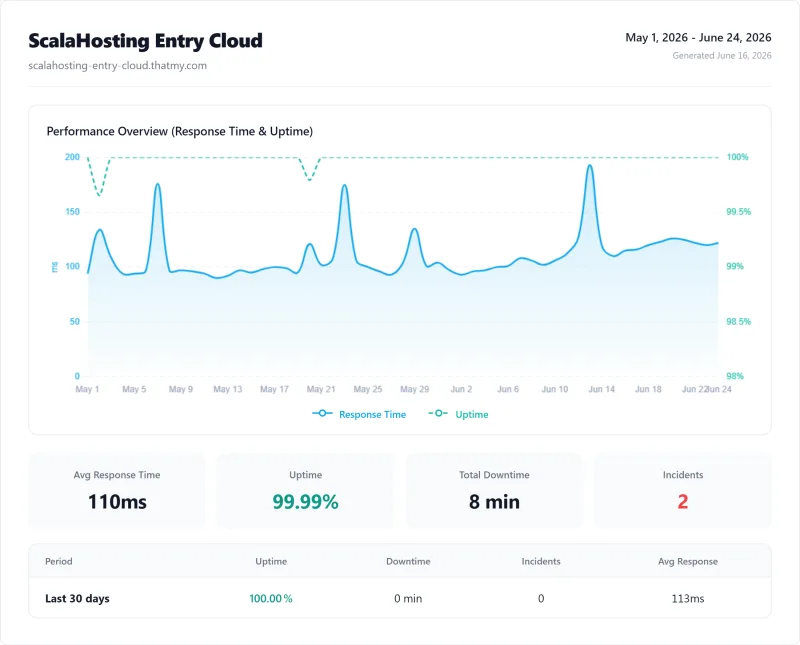Click the 50 y-axis tick label

74,321
